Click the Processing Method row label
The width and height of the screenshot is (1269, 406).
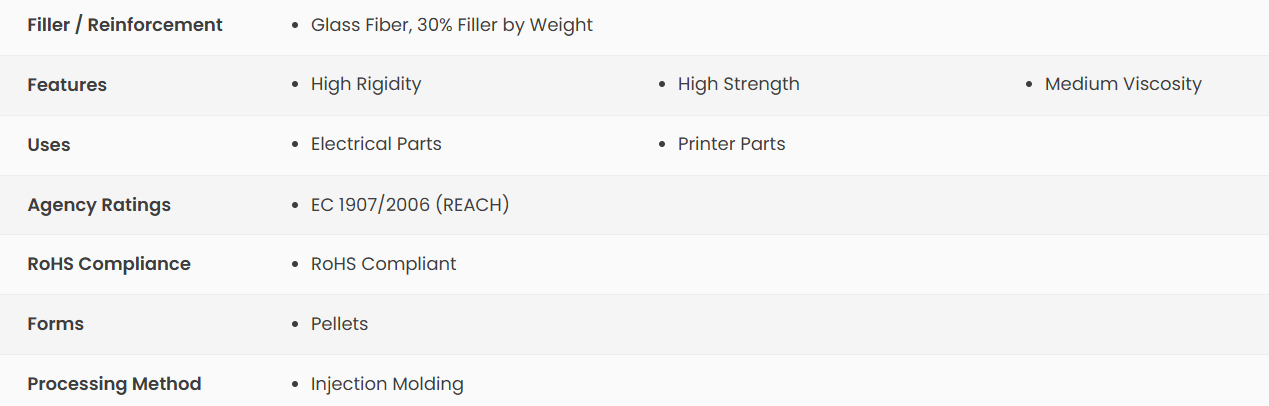coord(114,384)
